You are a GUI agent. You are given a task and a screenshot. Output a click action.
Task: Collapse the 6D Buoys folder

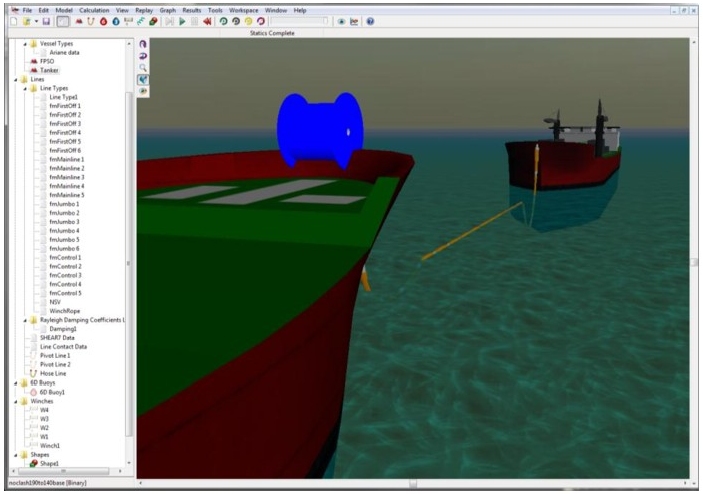[x=16, y=383]
